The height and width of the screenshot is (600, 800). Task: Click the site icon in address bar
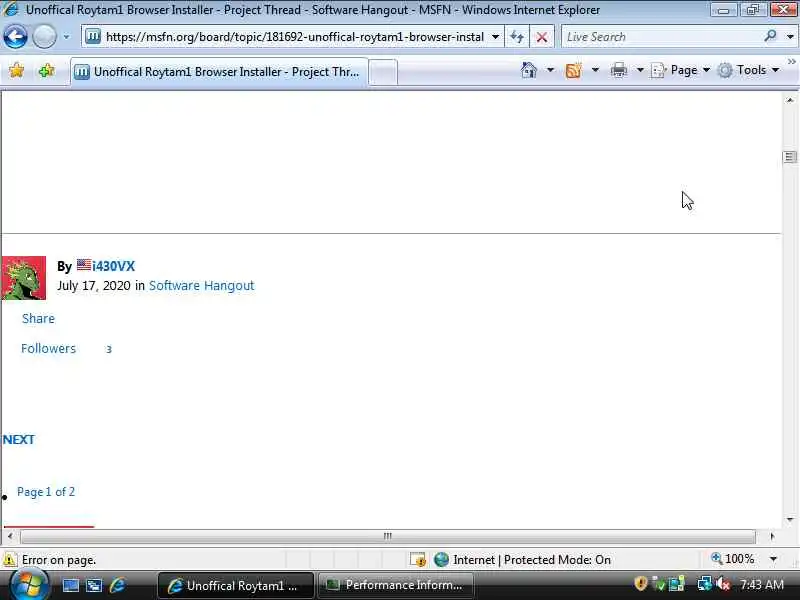coord(92,37)
